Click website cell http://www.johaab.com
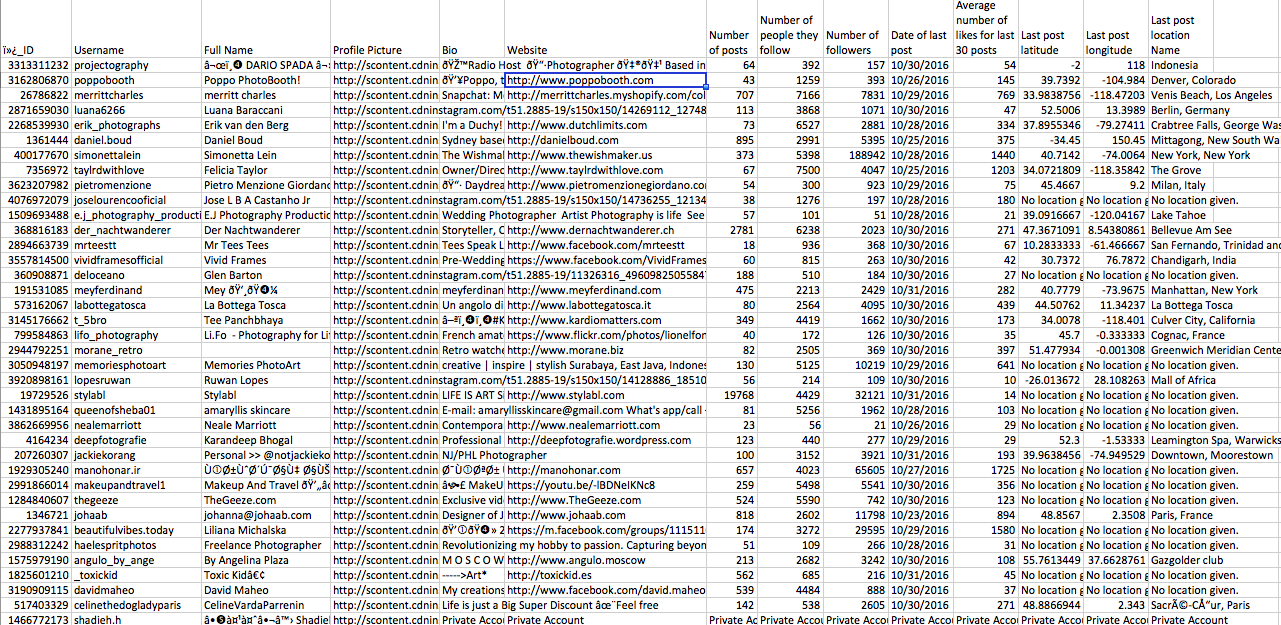This screenshot has height=625, width=1281. 605,515
